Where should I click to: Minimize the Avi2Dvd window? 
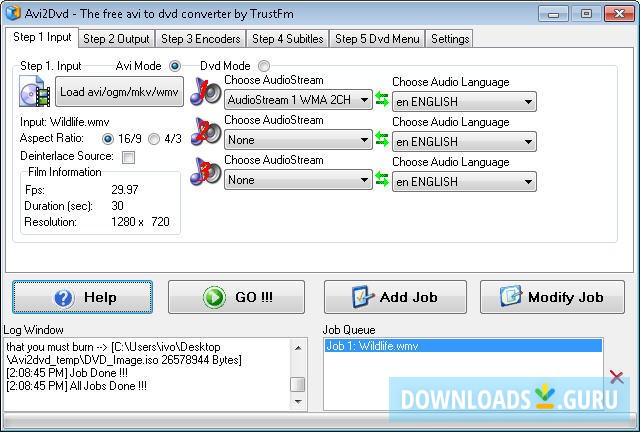pos(553,14)
